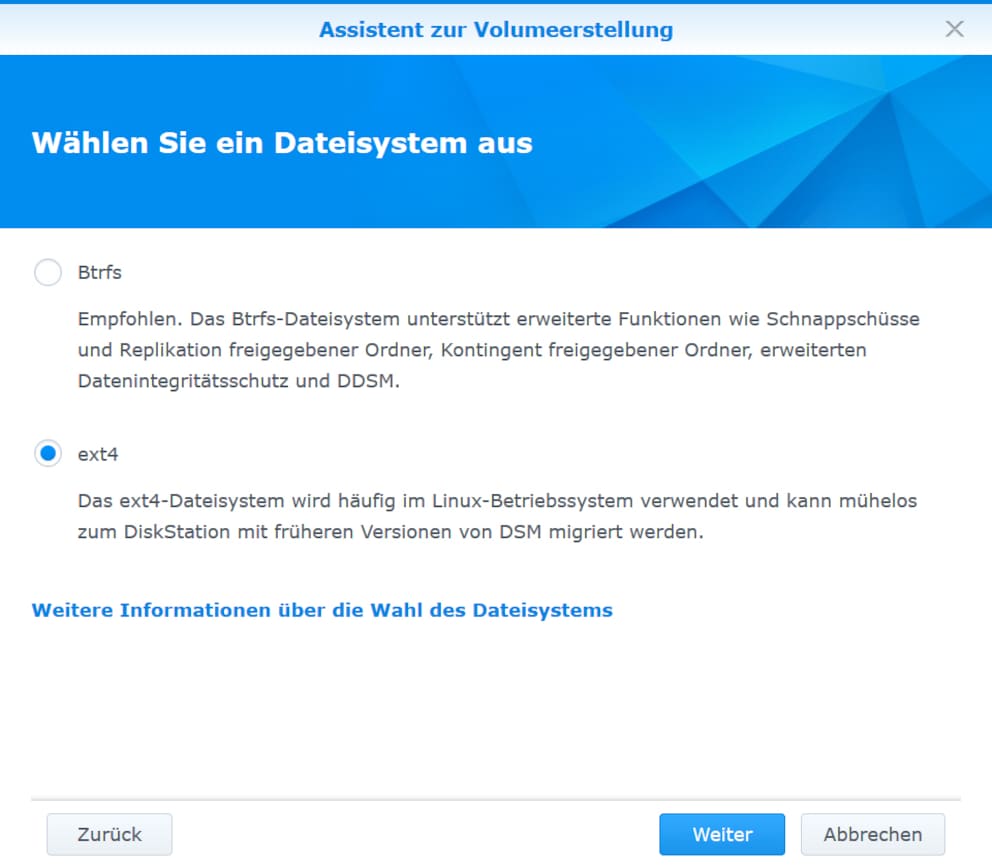Screen dimensions: 992x868
Task: Go back with the Zurück button
Action: point(109,834)
